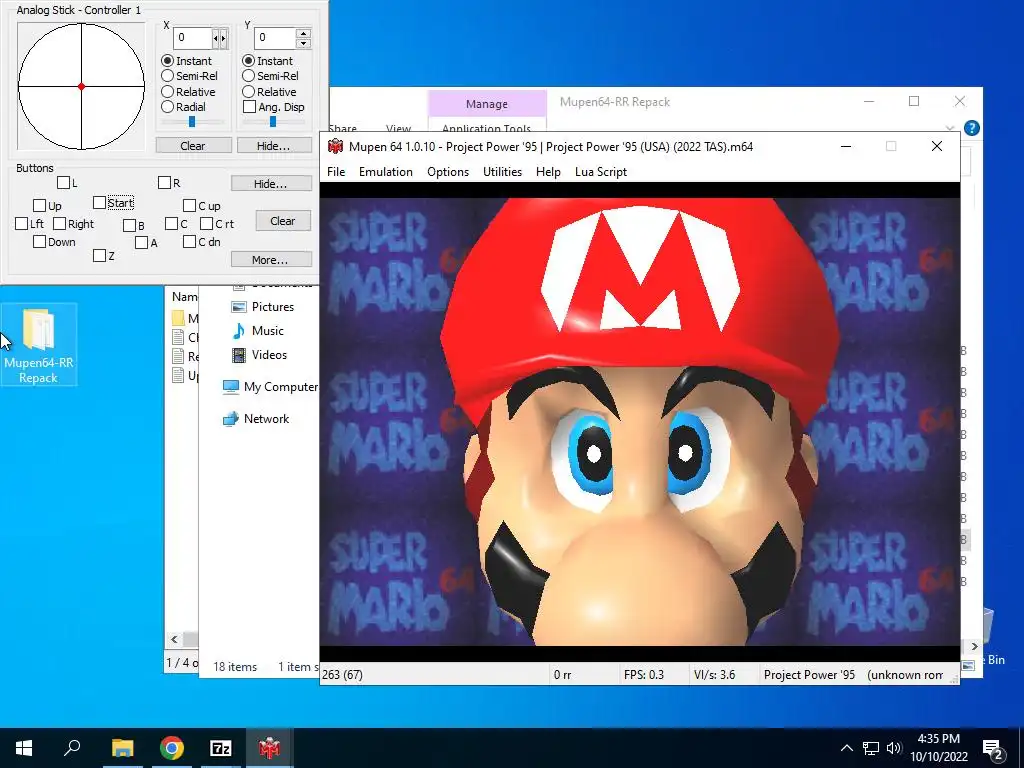This screenshot has height=768, width=1024.
Task: Open the notification center icon
Action: click(993, 749)
